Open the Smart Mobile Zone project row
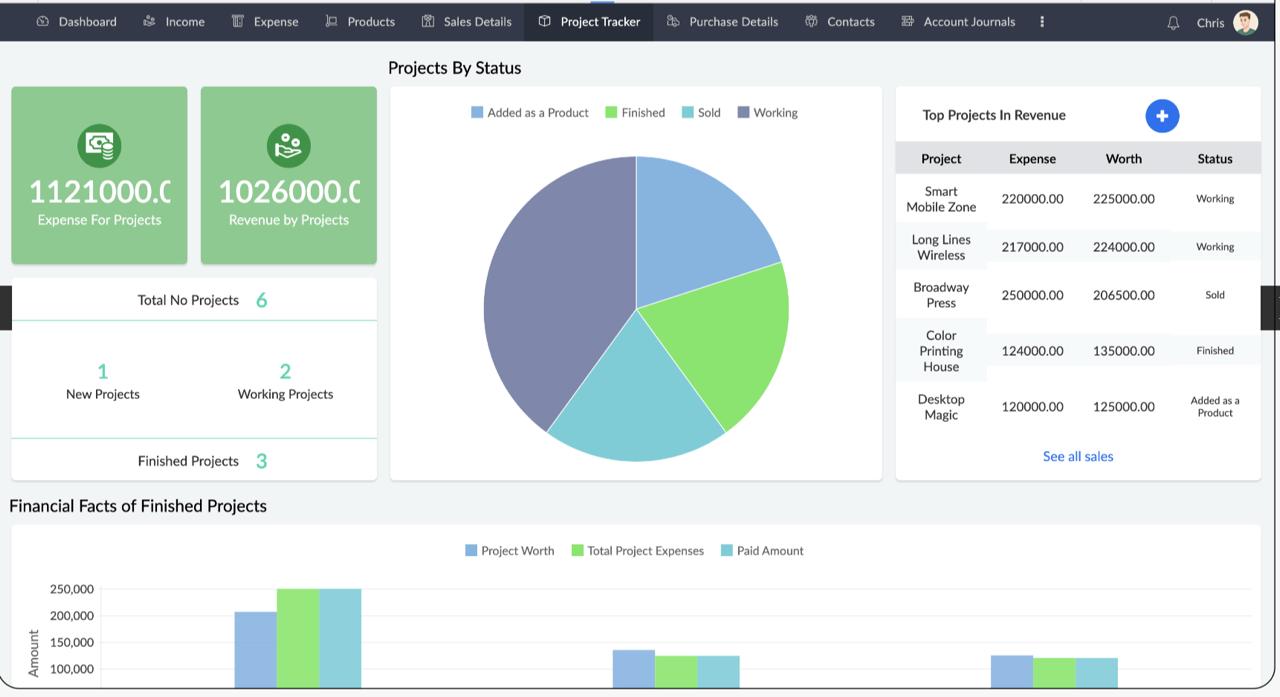Screen dimensions: 1280x697 pyautogui.click(x=941, y=199)
